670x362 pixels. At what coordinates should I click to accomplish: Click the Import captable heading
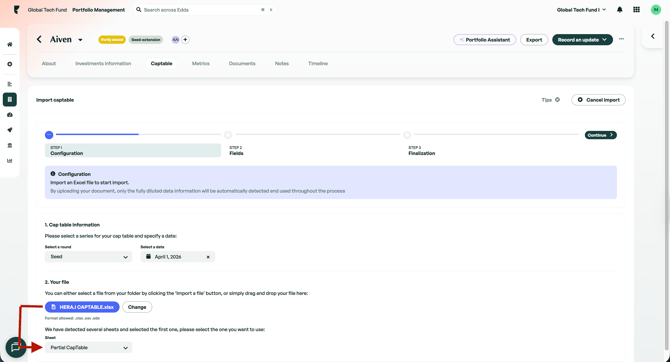pyautogui.click(x=55, y=100)
